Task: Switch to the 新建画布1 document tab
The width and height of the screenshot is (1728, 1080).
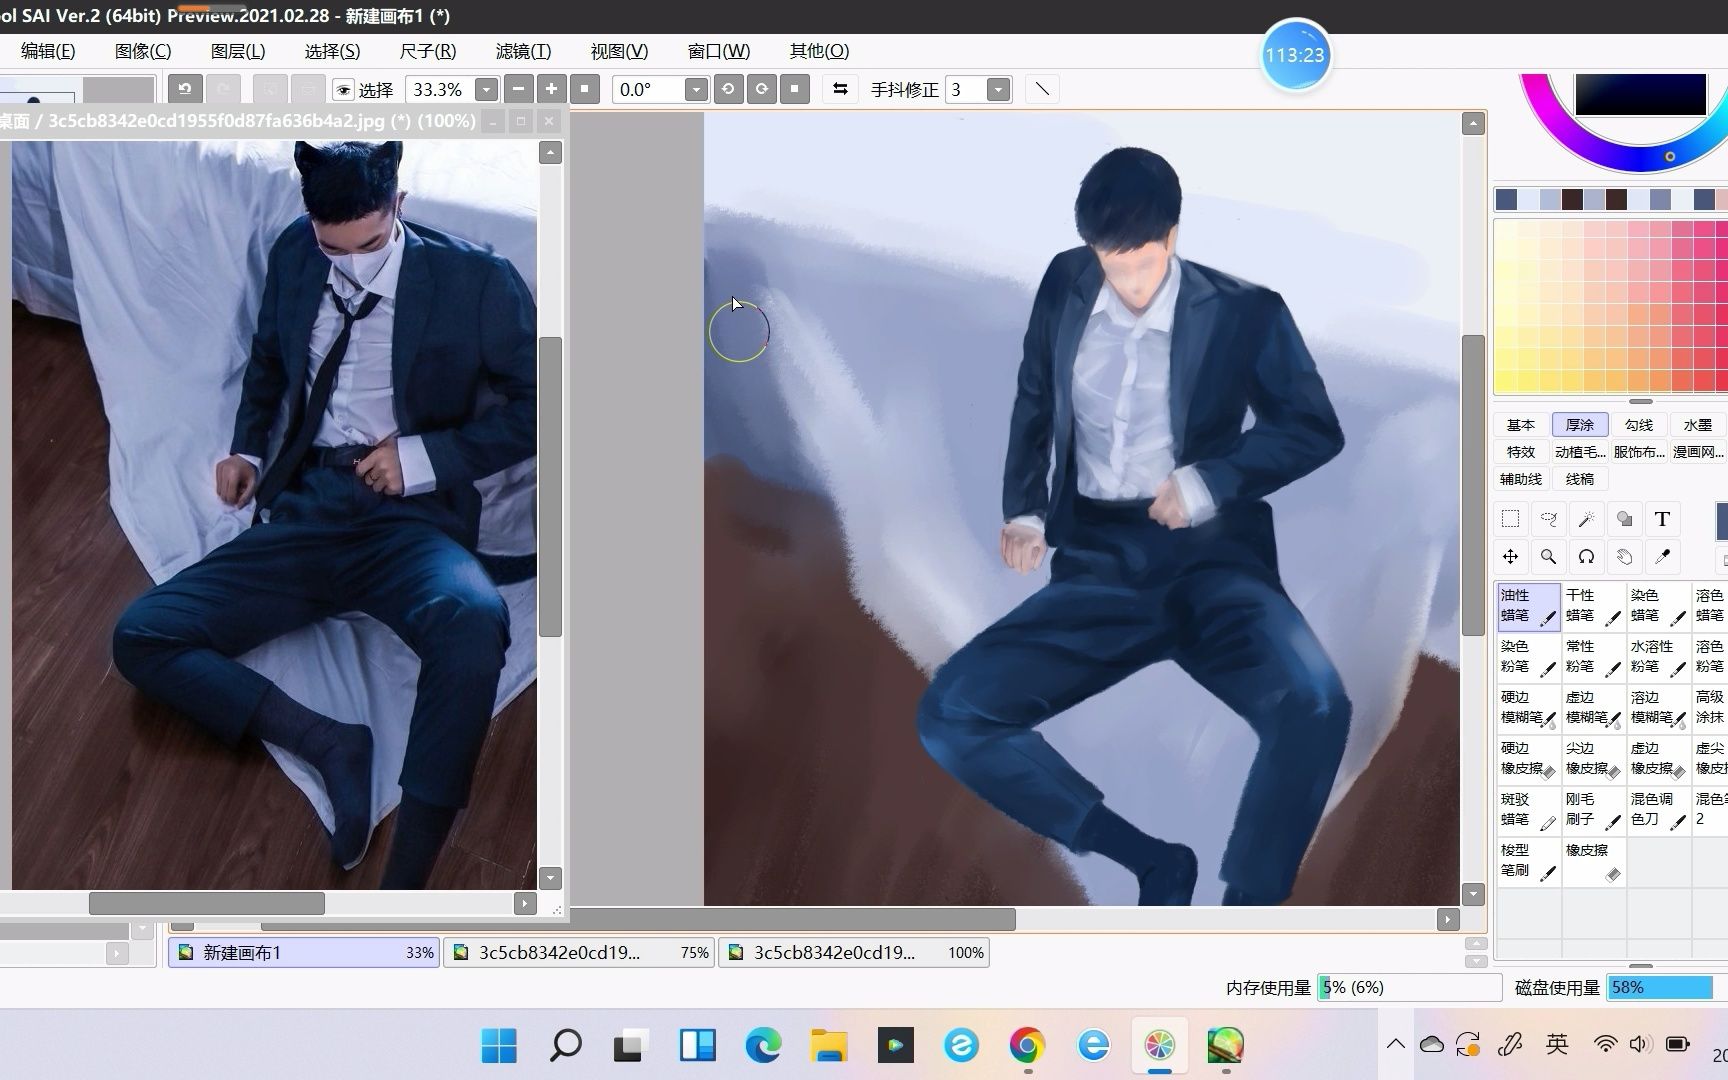Action: (x=304, y=953)
